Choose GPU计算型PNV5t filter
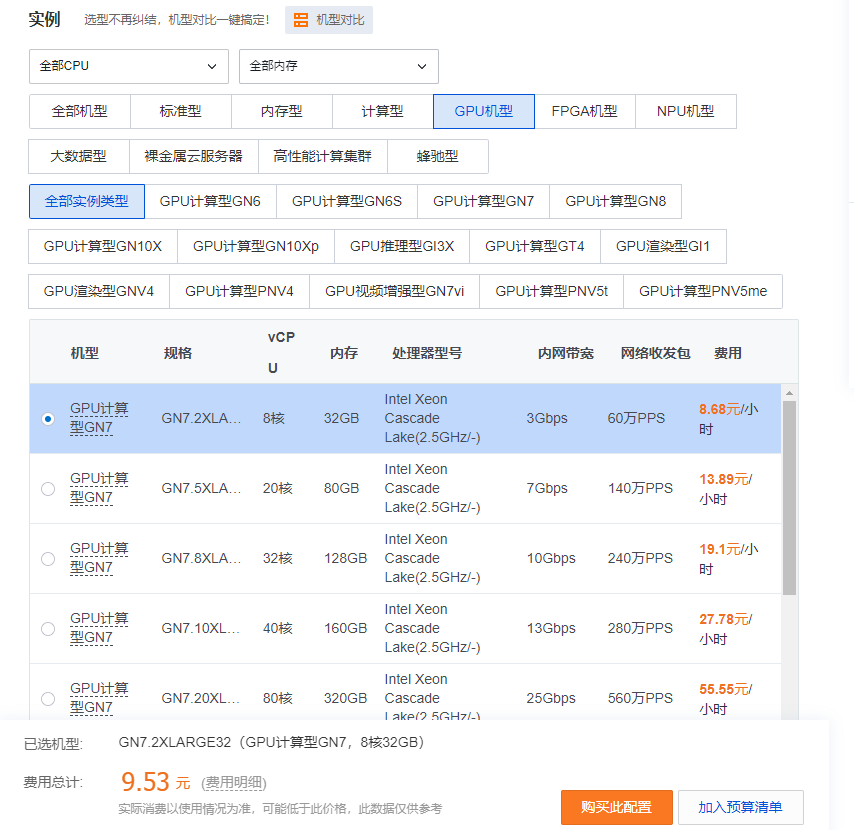 [552, 292]
